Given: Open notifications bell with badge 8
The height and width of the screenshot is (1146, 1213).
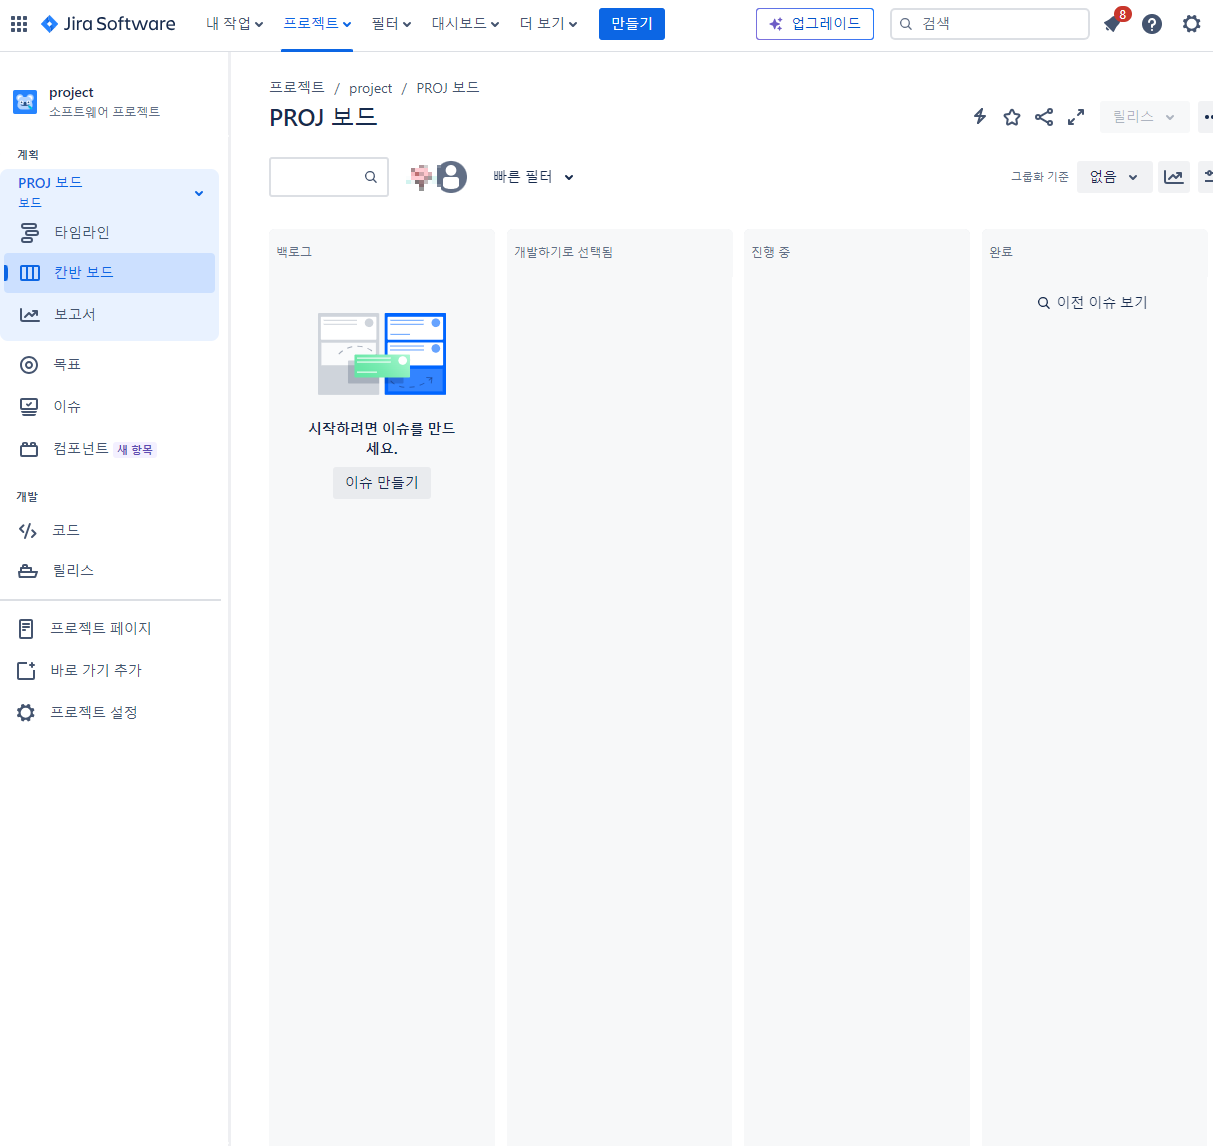Looking at the screenshot, I should pos(1113,24).
